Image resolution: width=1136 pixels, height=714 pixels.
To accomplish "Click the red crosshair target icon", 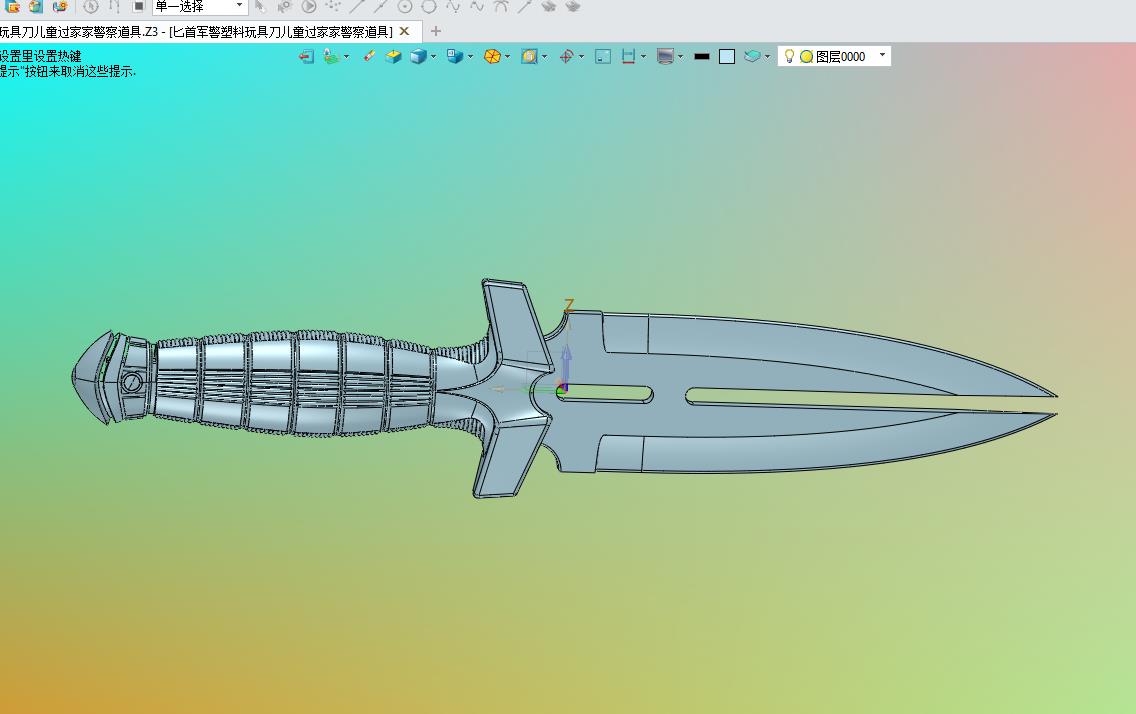I will pyautogui.click(x=567, y=56).
